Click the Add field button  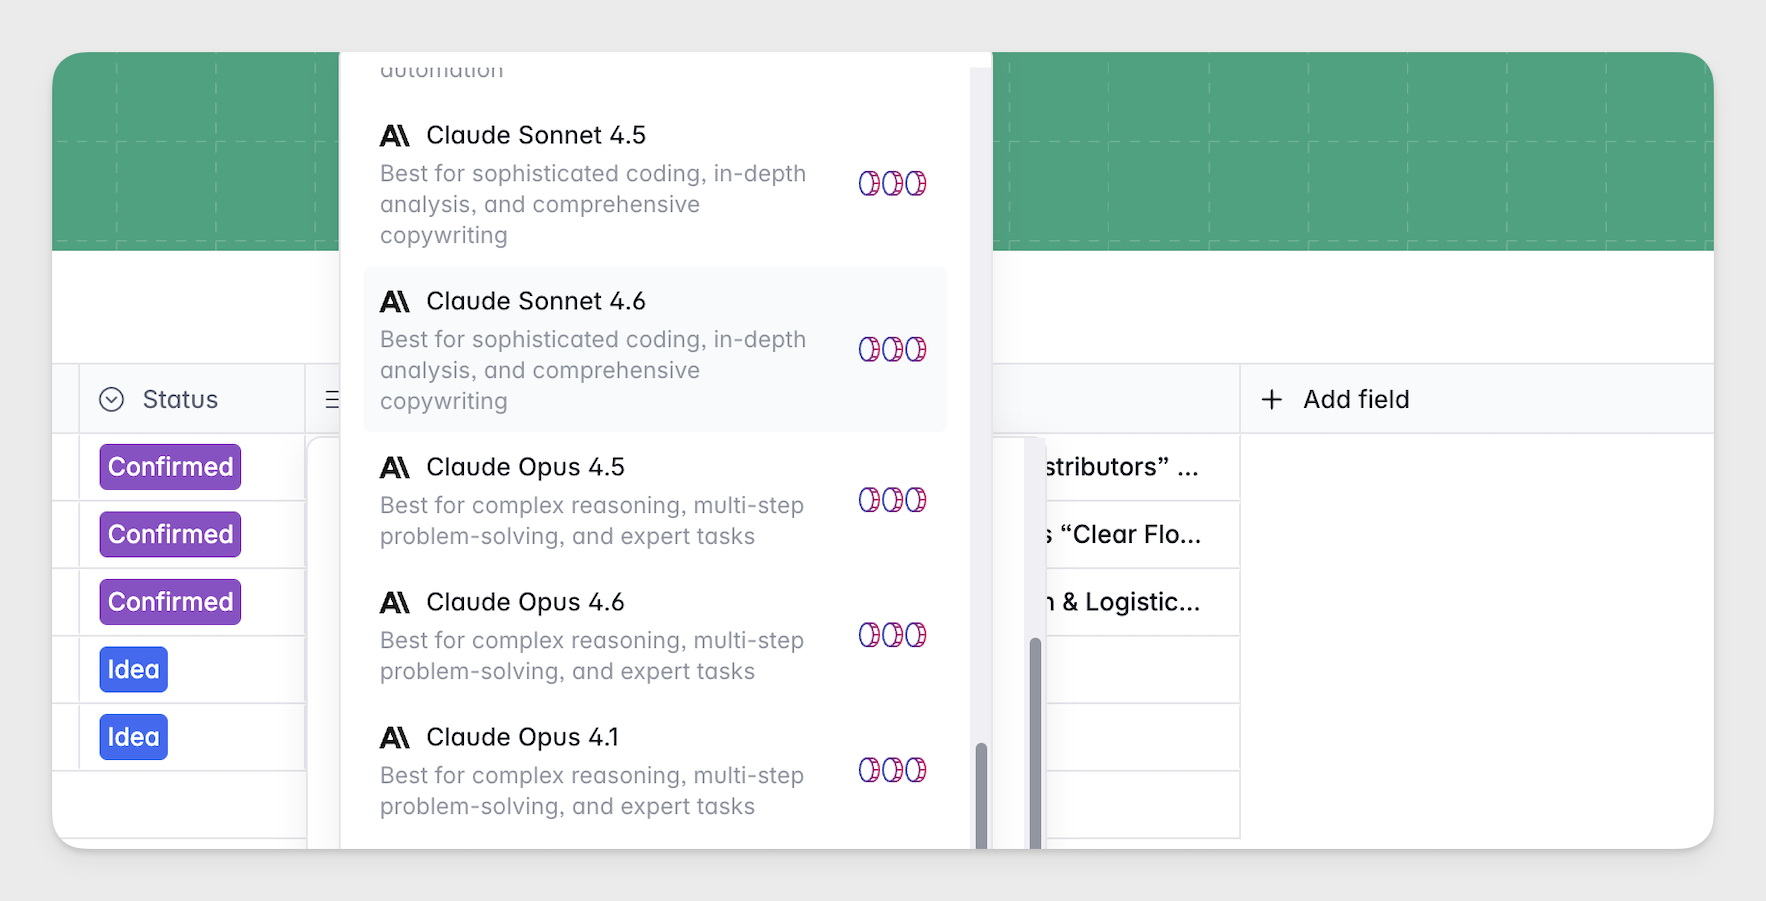pos(1335,399)
